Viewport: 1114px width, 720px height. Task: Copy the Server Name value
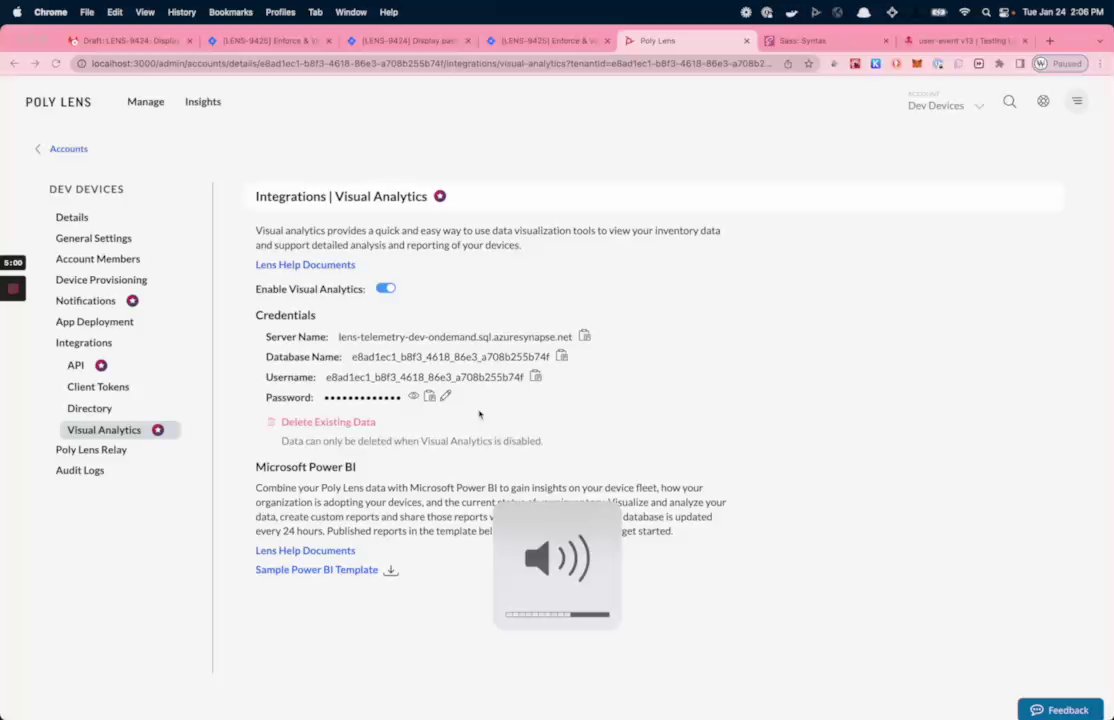pos(584,335)
